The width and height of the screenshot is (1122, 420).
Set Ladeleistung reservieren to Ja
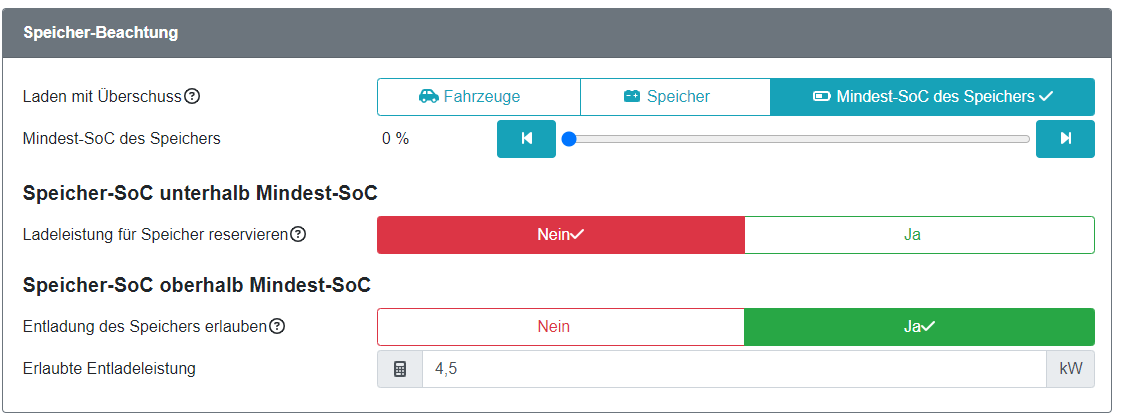click(919, 235)
